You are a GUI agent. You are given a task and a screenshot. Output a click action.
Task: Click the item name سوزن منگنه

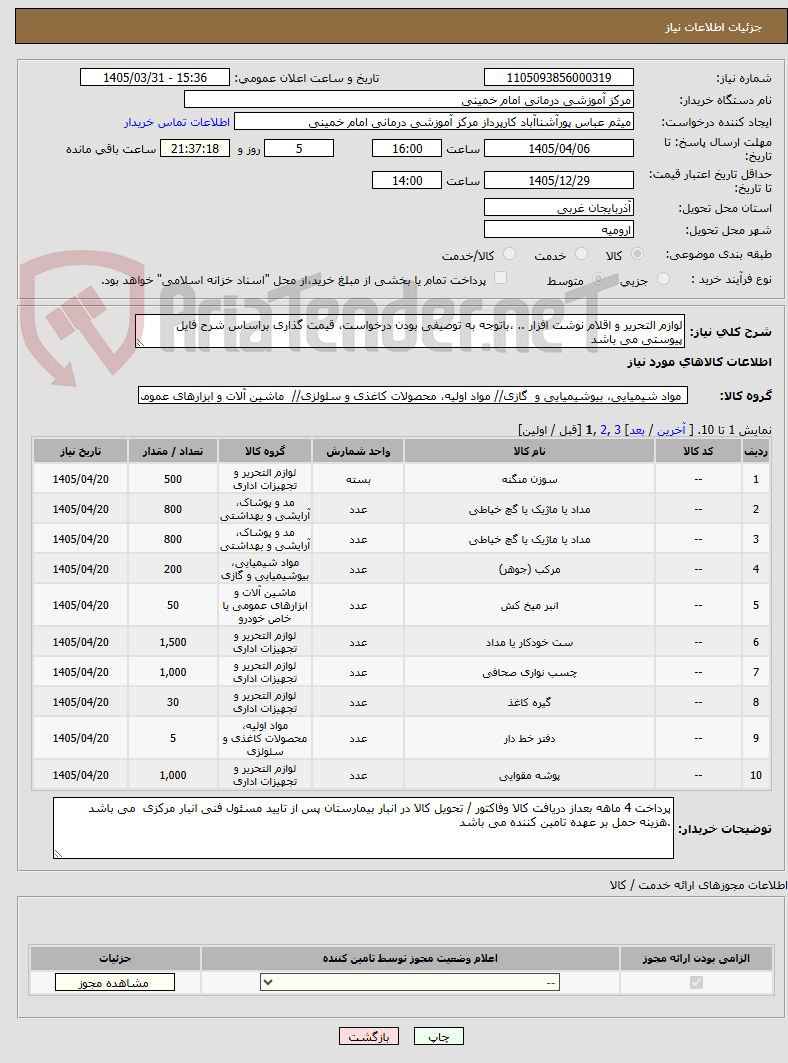[530, 479]
